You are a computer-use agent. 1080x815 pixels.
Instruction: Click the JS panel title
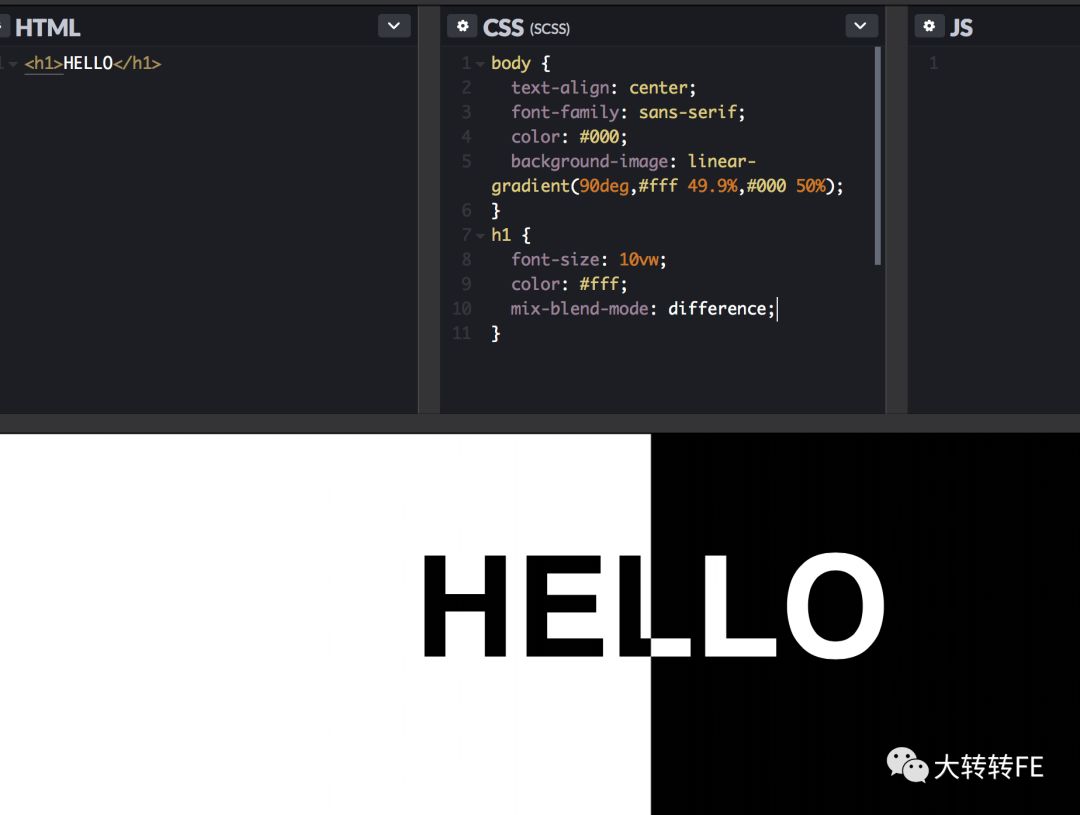coord(961,28)
